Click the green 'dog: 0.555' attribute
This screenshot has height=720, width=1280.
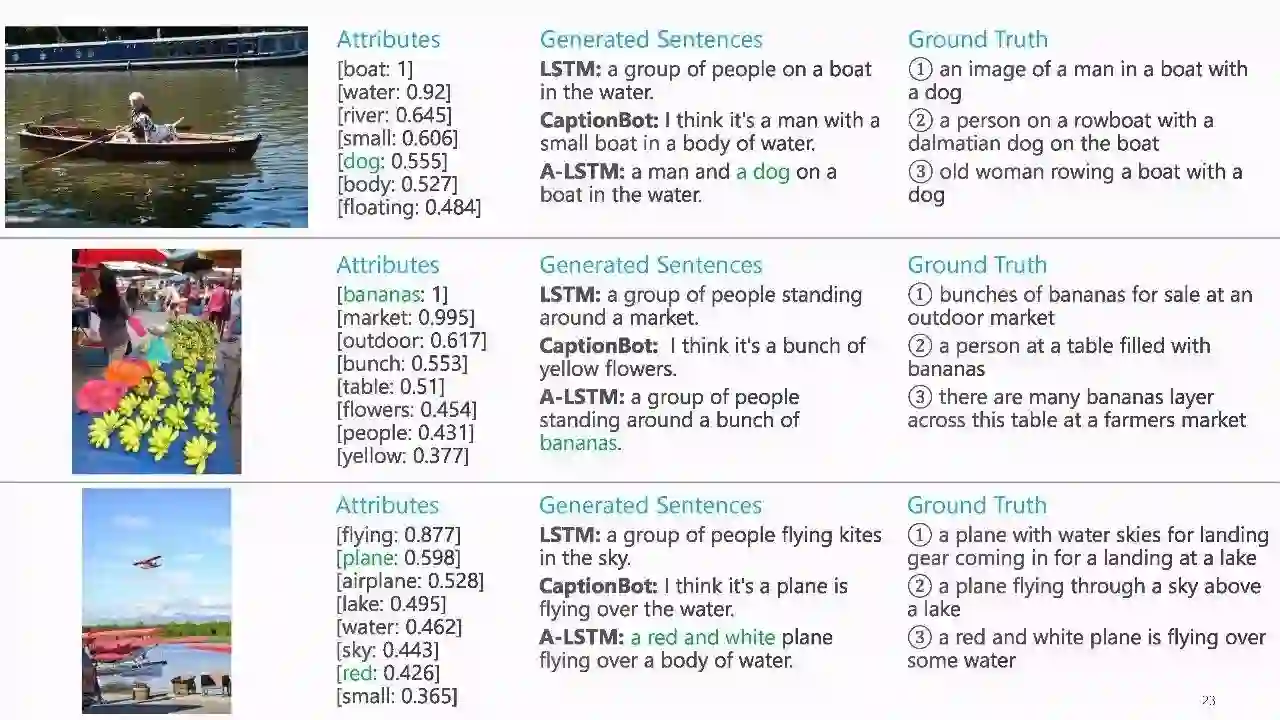[393, 161]
